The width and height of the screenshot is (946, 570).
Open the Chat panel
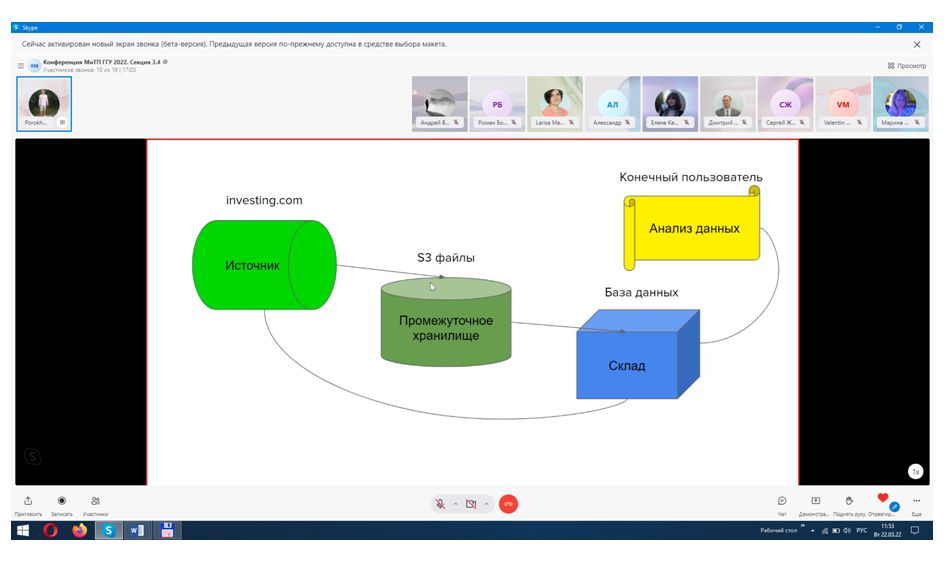click(781, 501)
